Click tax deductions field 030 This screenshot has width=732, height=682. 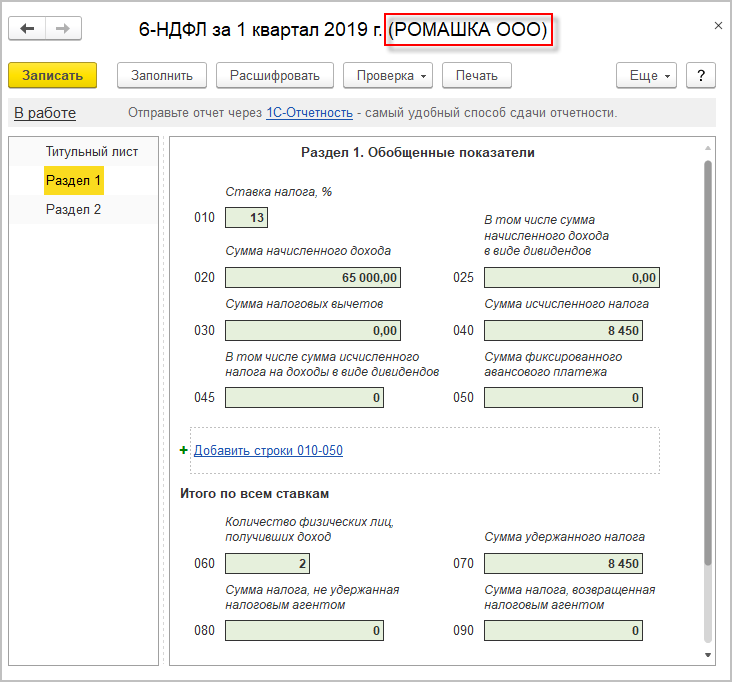tap(313, 330)
